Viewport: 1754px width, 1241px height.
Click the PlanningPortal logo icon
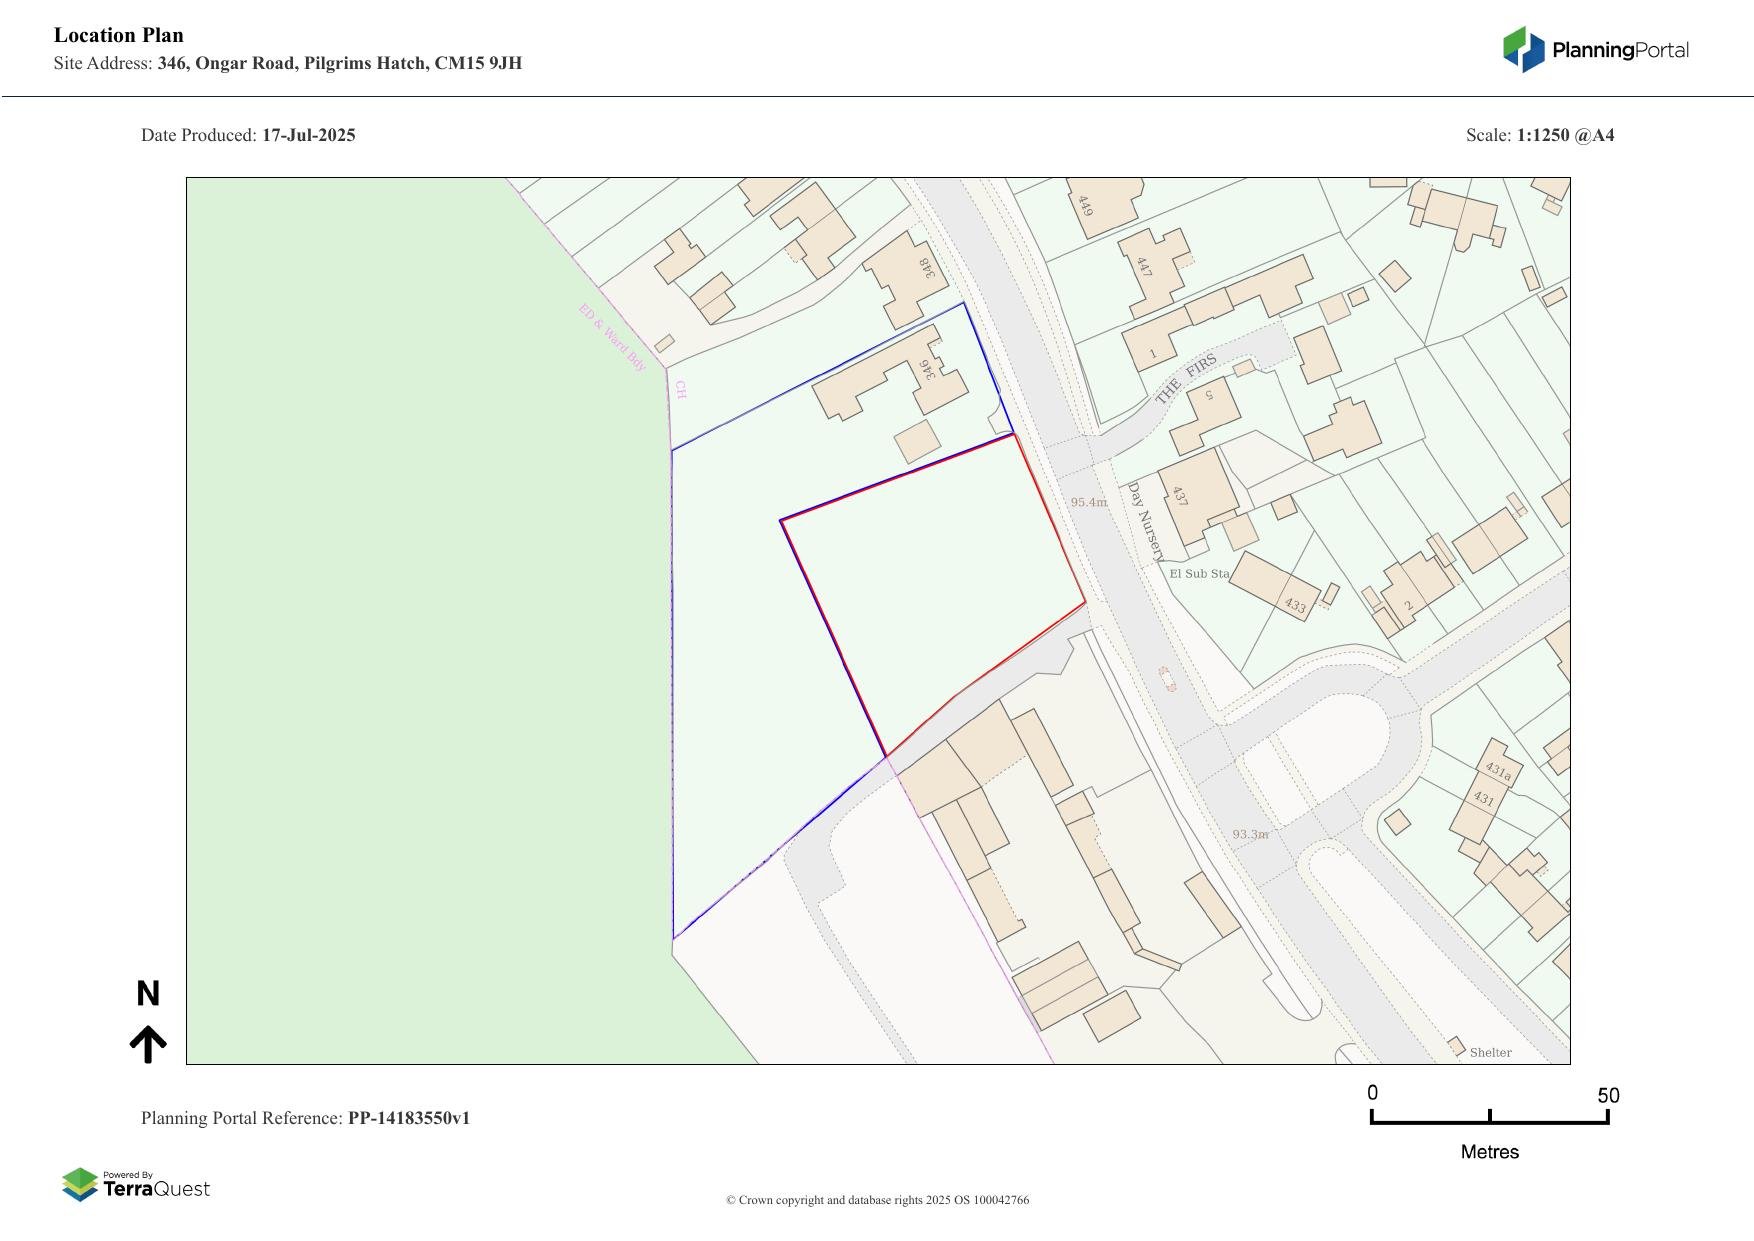click(x=1523, y=49)
